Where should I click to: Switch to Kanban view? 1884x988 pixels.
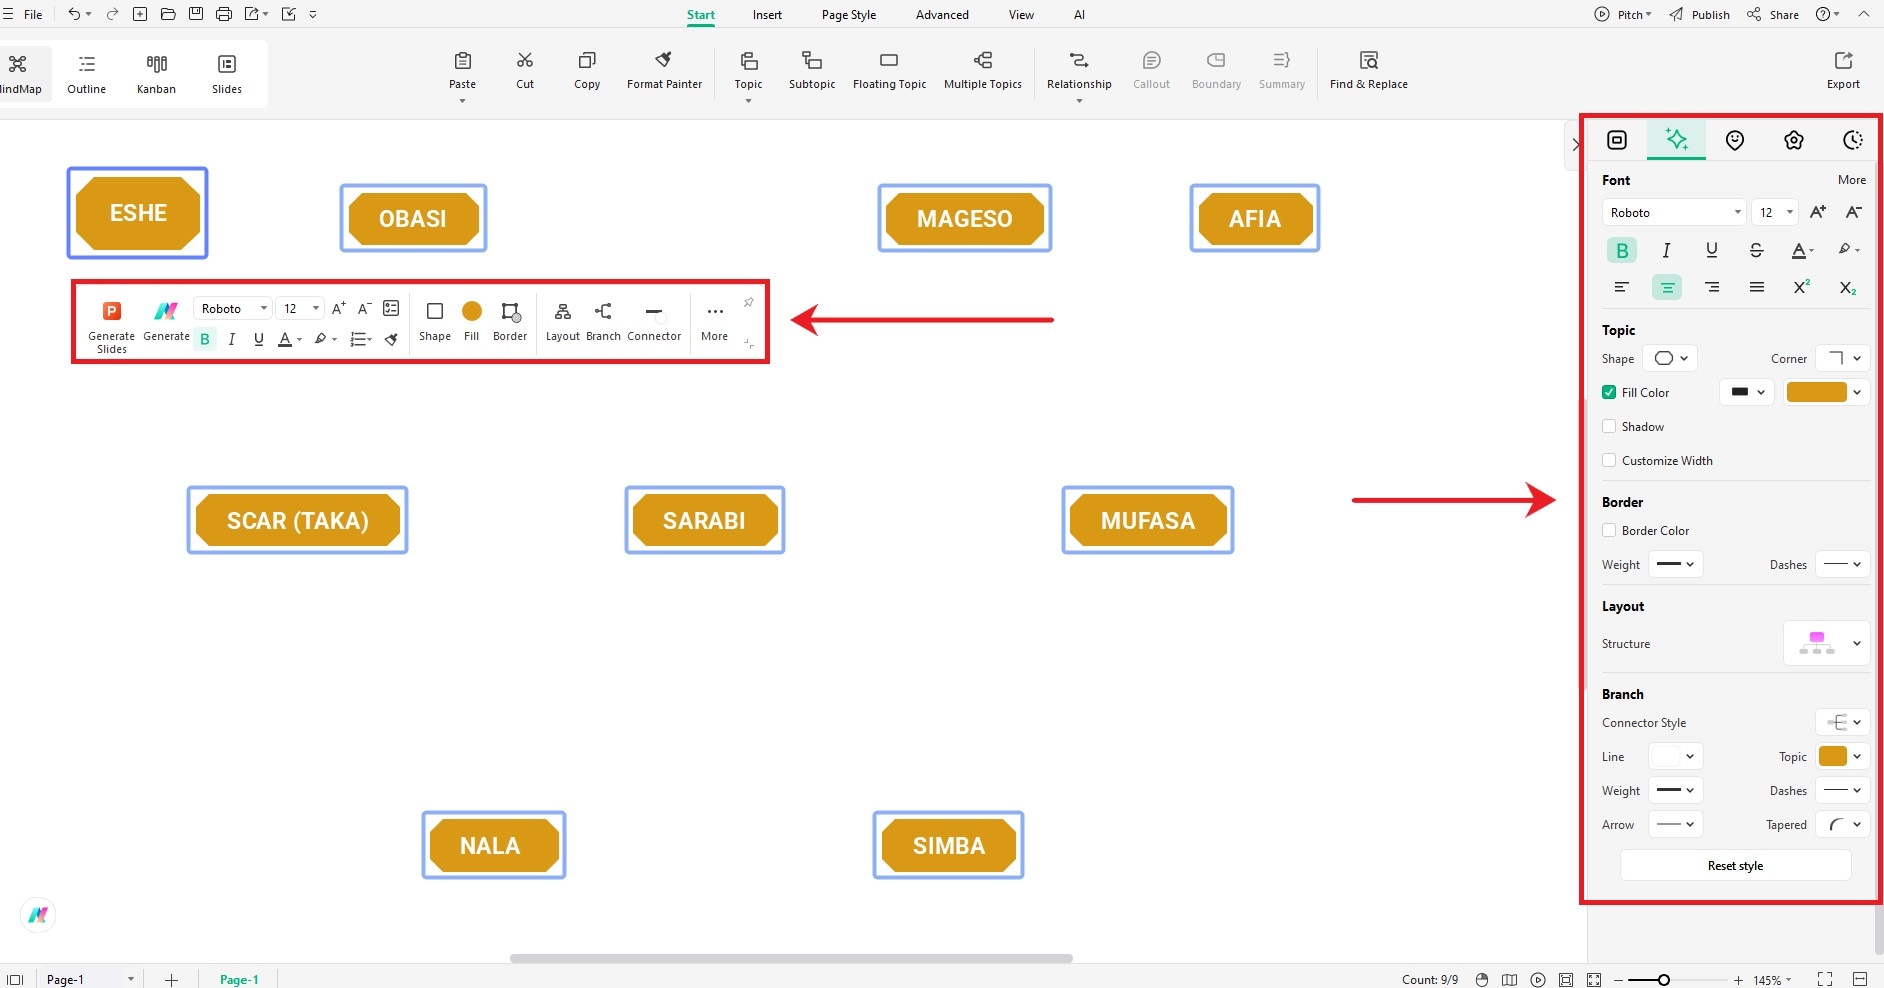[x=156, y=74]
